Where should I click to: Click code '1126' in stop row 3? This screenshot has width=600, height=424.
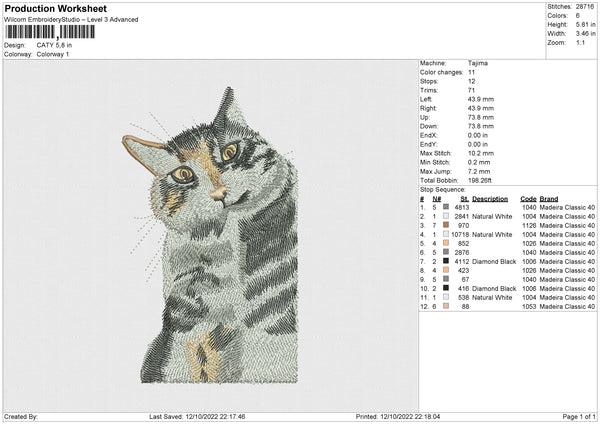529,225
